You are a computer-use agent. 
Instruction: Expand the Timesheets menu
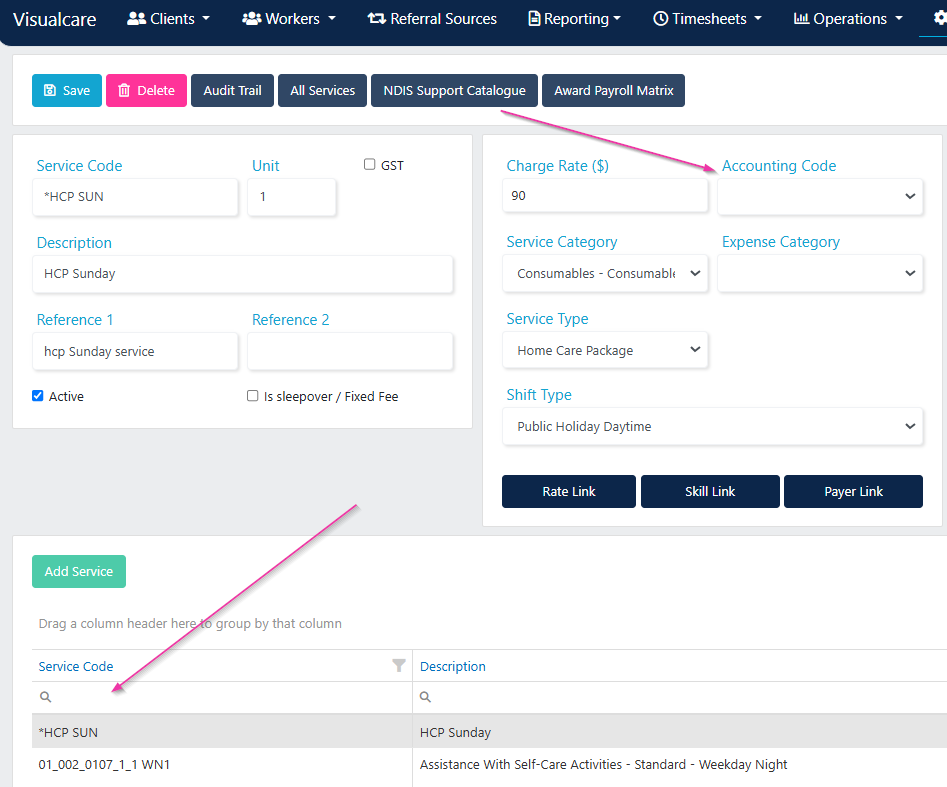[x=707, y=19]
